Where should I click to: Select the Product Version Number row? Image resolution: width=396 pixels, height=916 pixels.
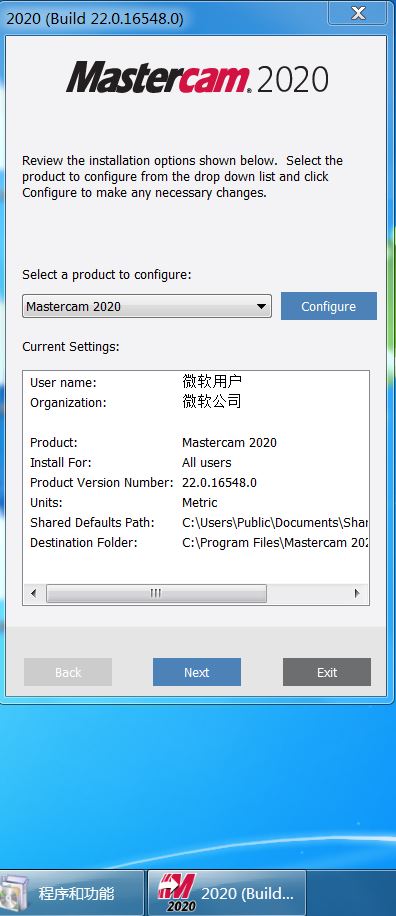pyautogui.click(x=196, y=483)
